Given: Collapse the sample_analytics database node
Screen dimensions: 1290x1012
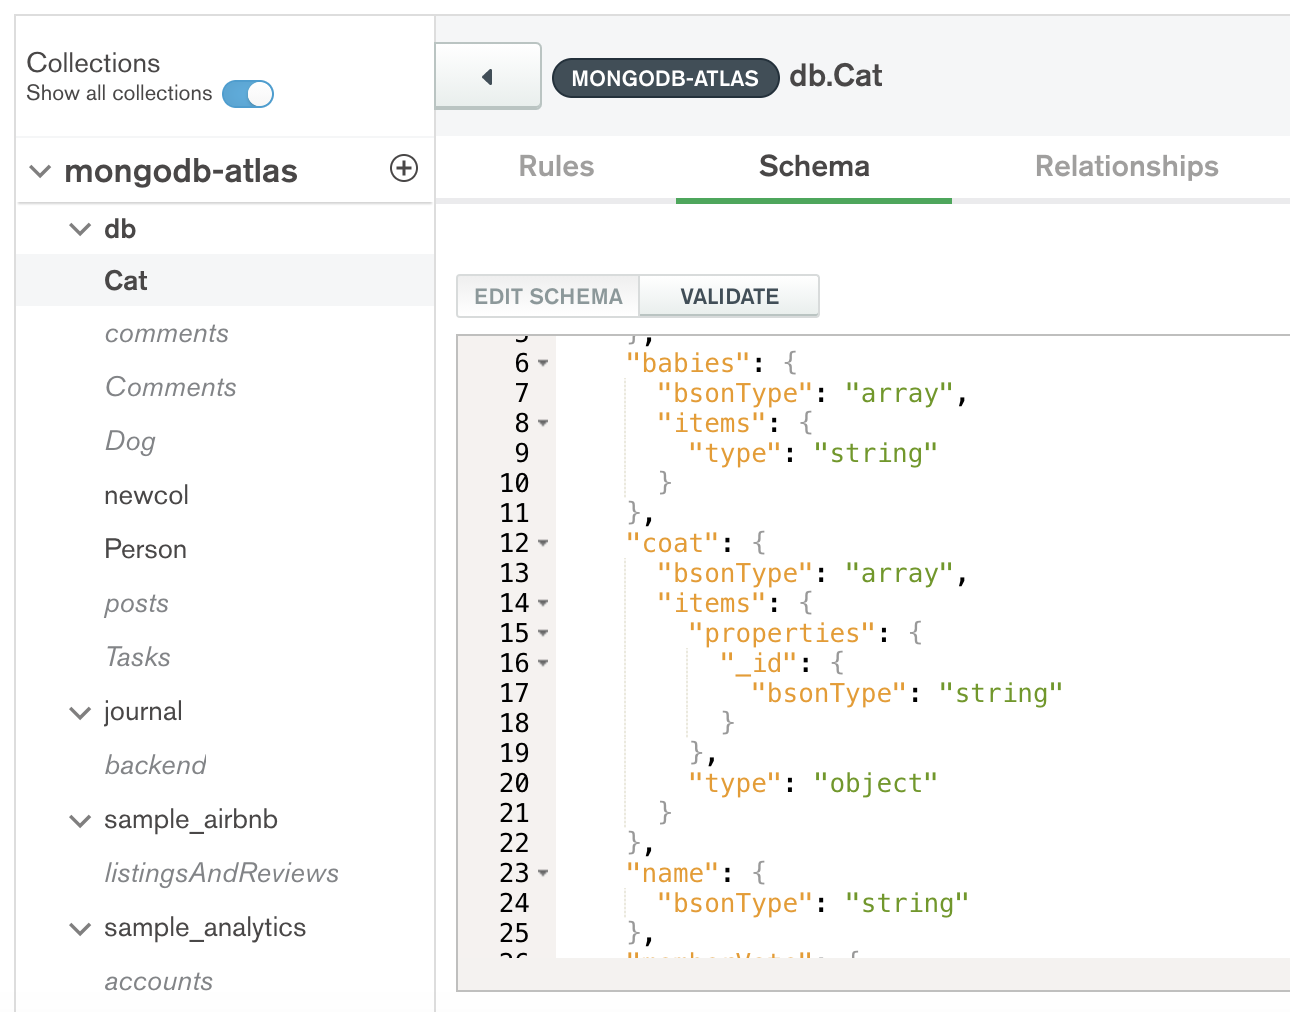Looking at the screenshot, I should pyautogui.click(x=80, y=928).
